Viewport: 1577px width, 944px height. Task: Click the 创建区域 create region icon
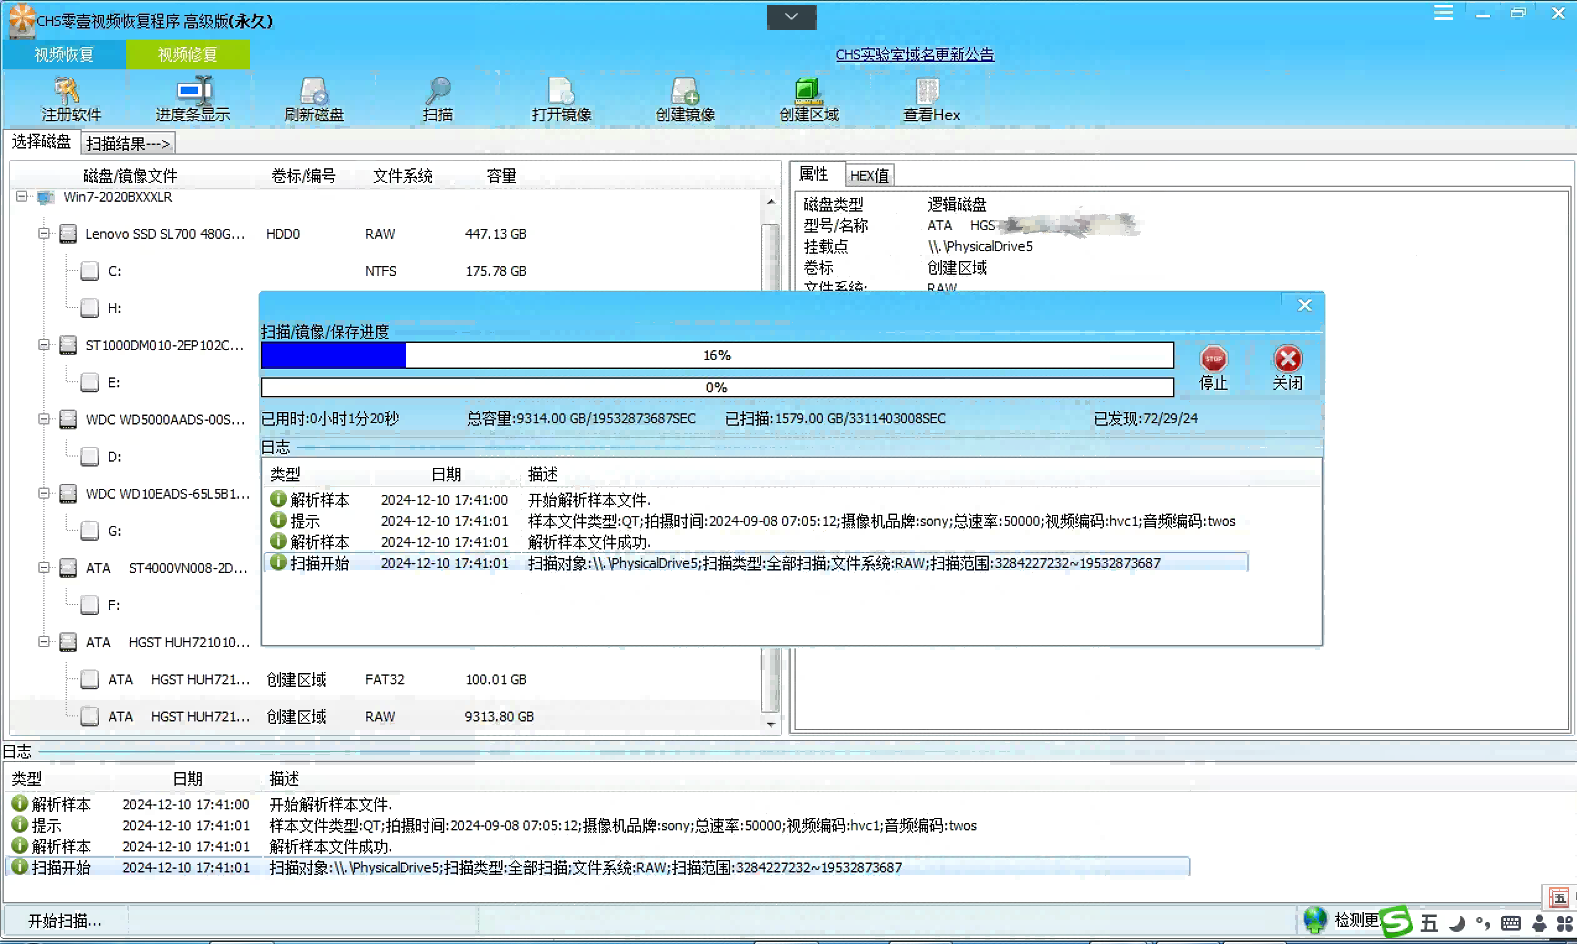point(808,91)
